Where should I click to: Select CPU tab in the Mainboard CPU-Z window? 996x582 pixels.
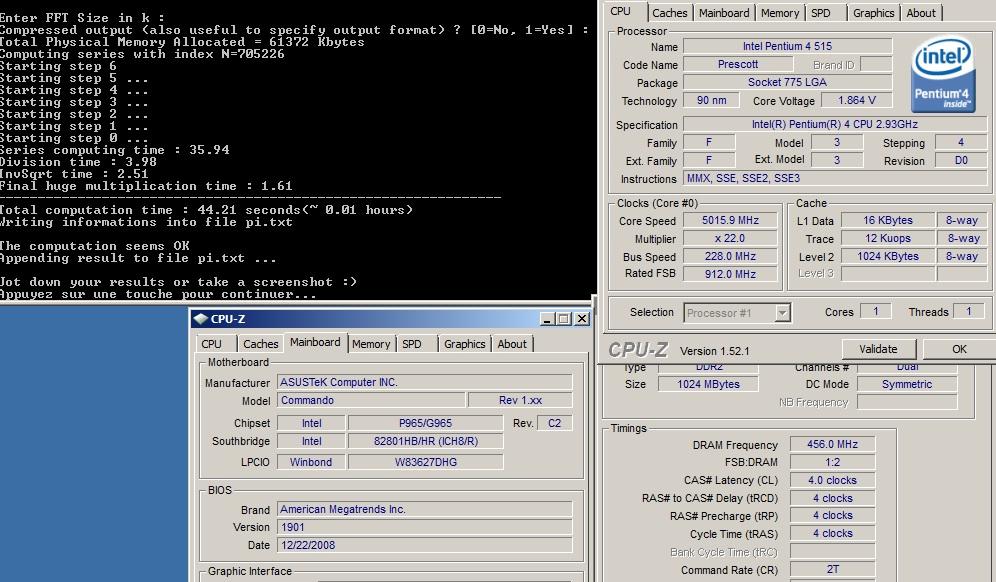click(x=212, y=344)
